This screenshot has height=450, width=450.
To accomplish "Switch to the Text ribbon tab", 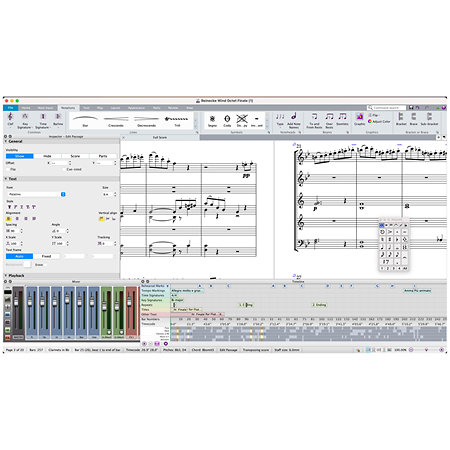I will coord(86,108).
